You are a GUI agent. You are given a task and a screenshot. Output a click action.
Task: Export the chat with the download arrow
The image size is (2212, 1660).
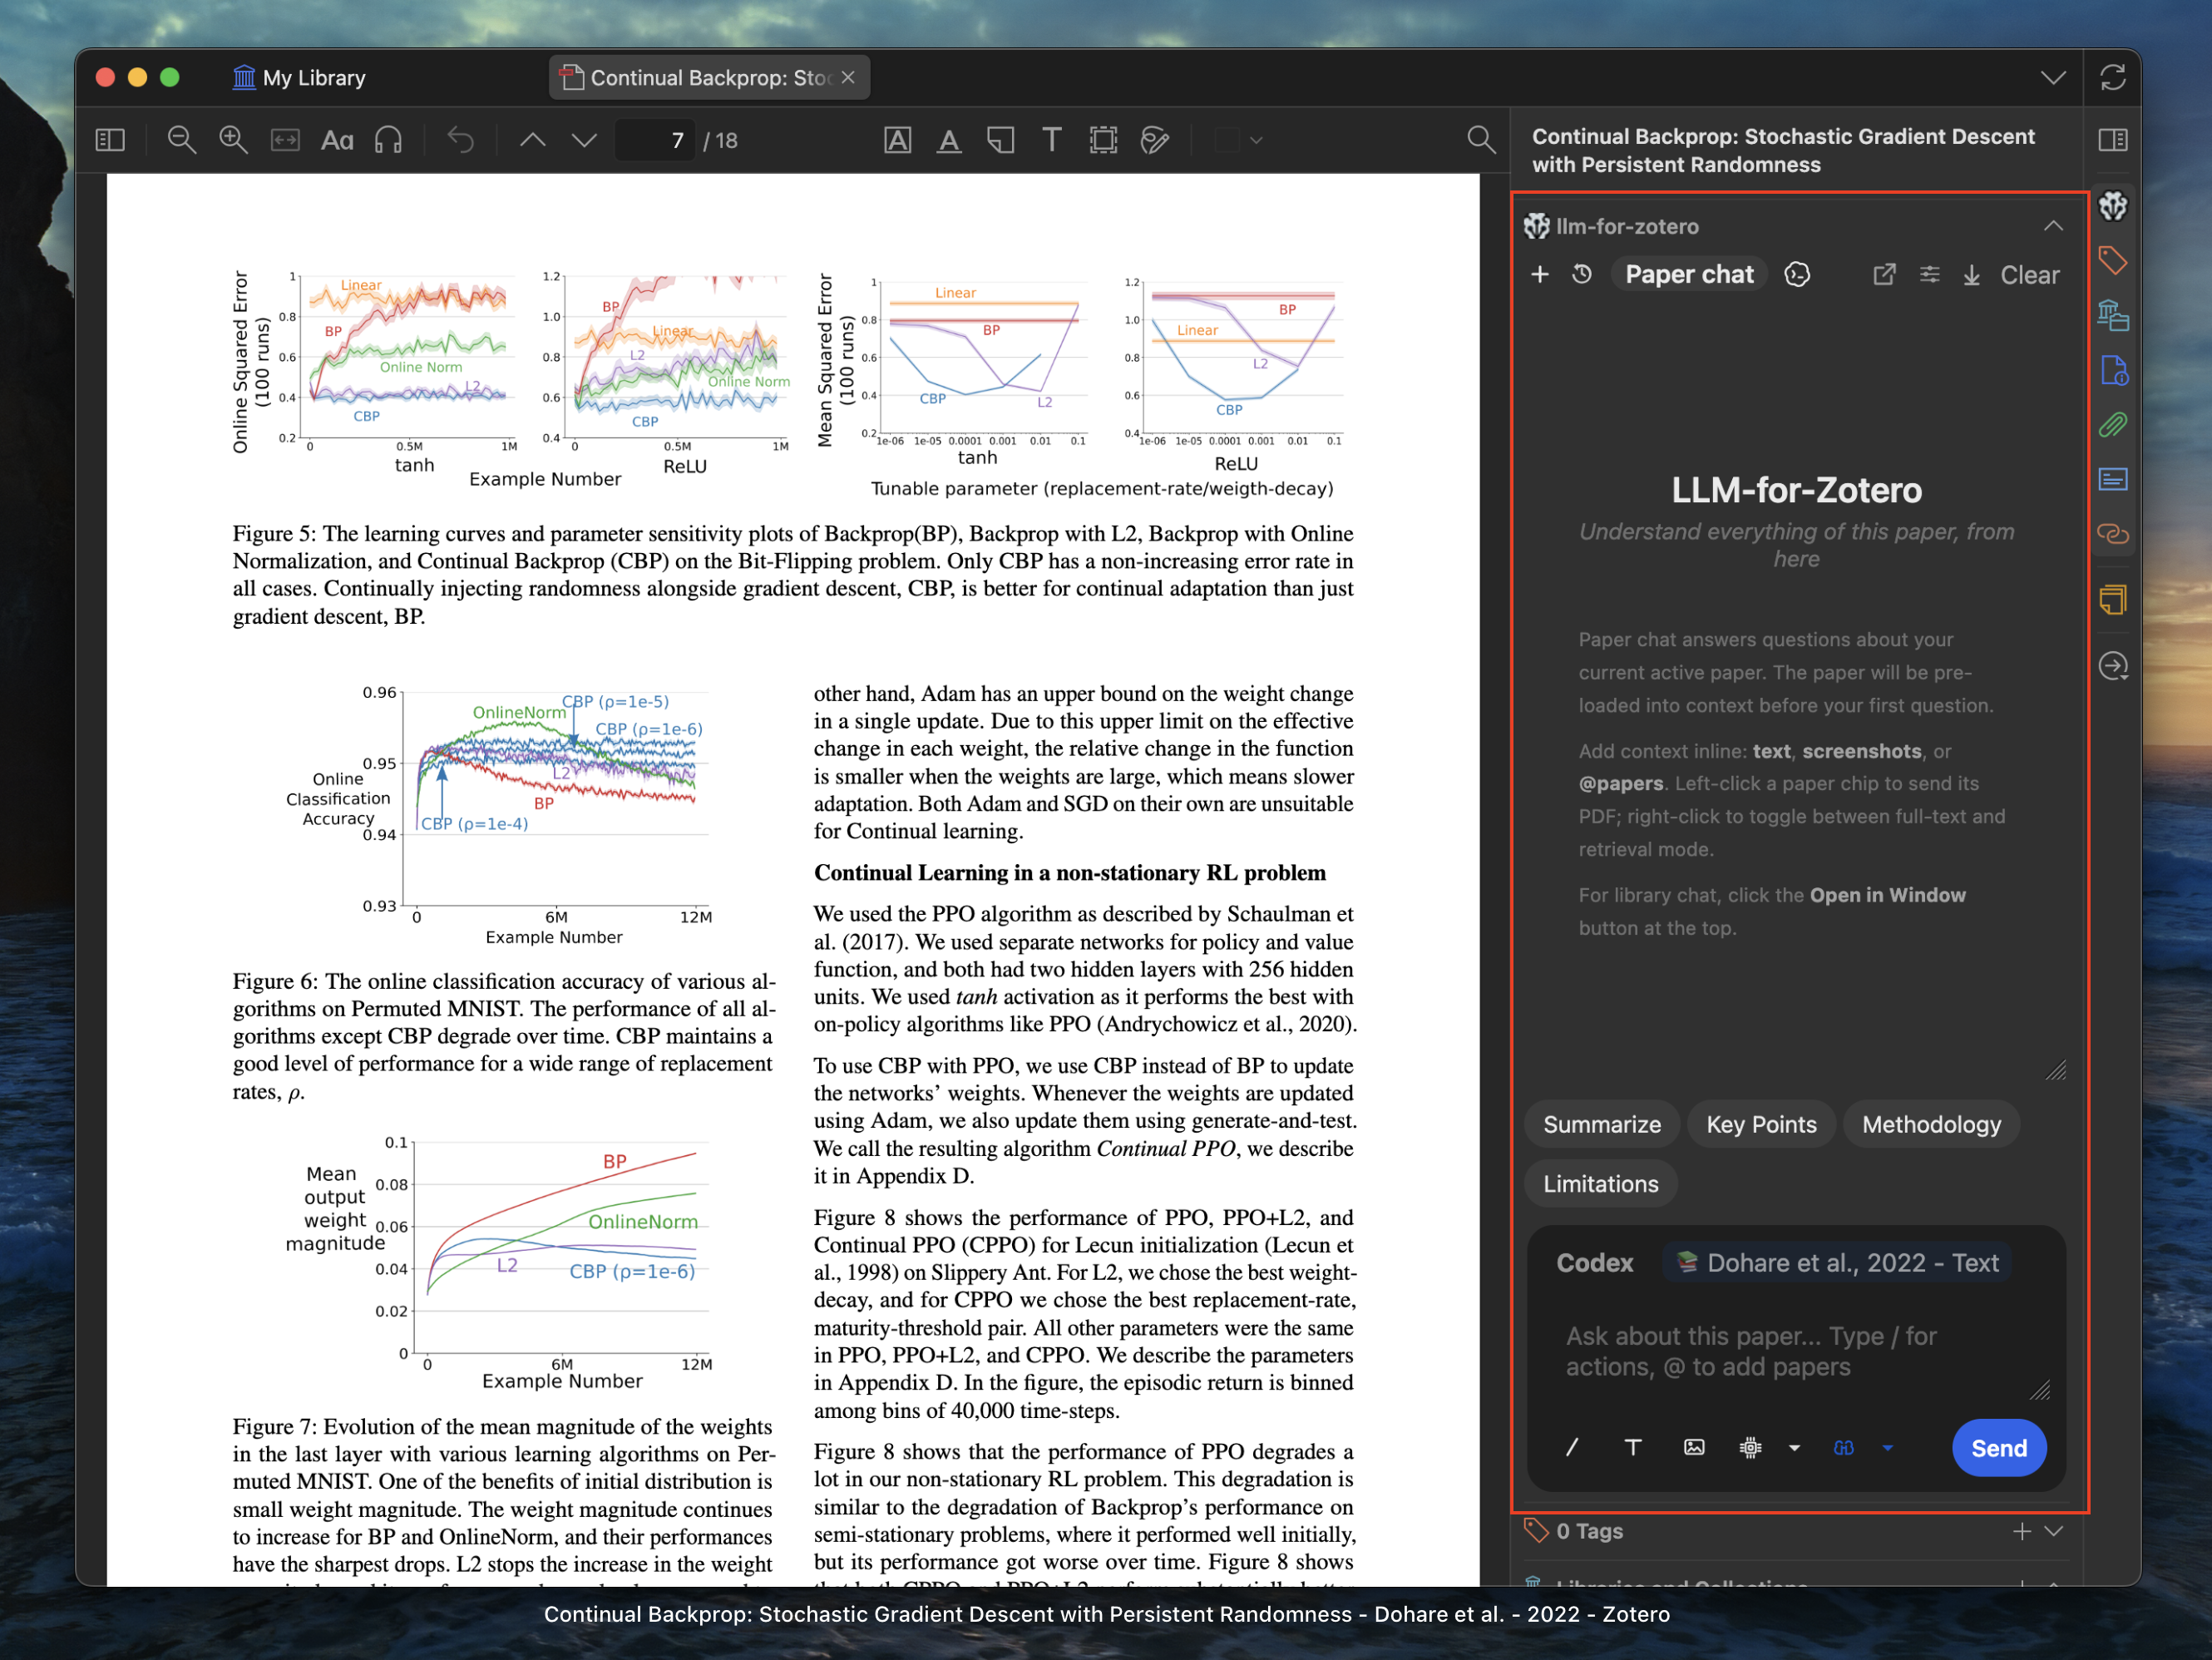(1971, 275)
